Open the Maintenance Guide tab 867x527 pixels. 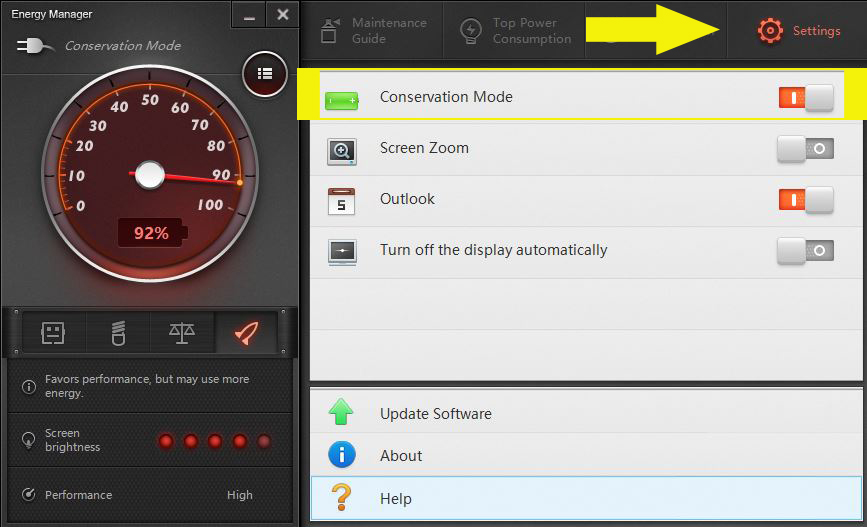[x=374, y=31]
